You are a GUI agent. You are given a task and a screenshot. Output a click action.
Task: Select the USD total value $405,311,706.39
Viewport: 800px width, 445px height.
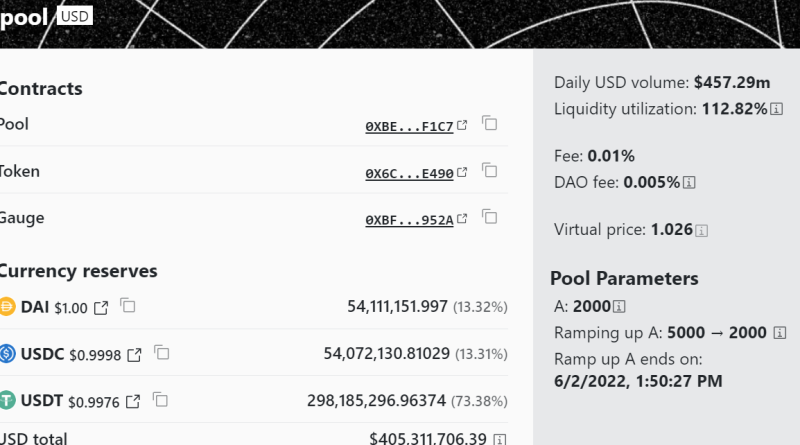click(x=428, y=438)
